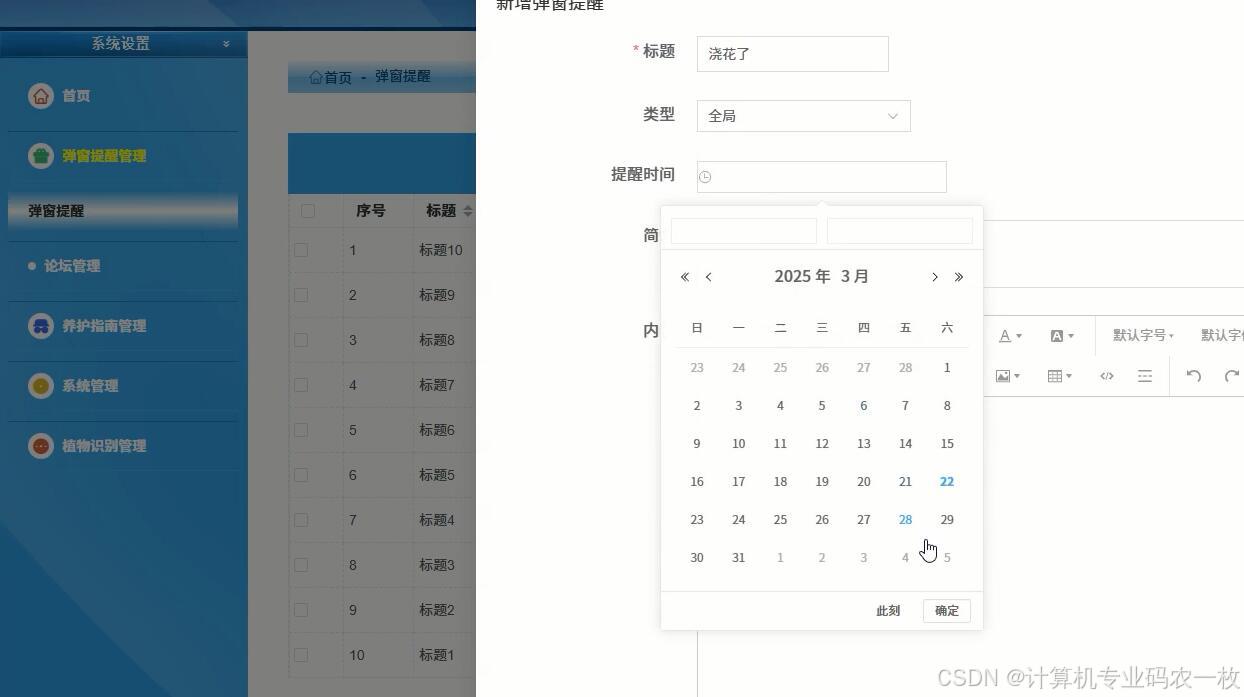Click the insert table icon
The image size is (1244, 697).
point(1059,376)
